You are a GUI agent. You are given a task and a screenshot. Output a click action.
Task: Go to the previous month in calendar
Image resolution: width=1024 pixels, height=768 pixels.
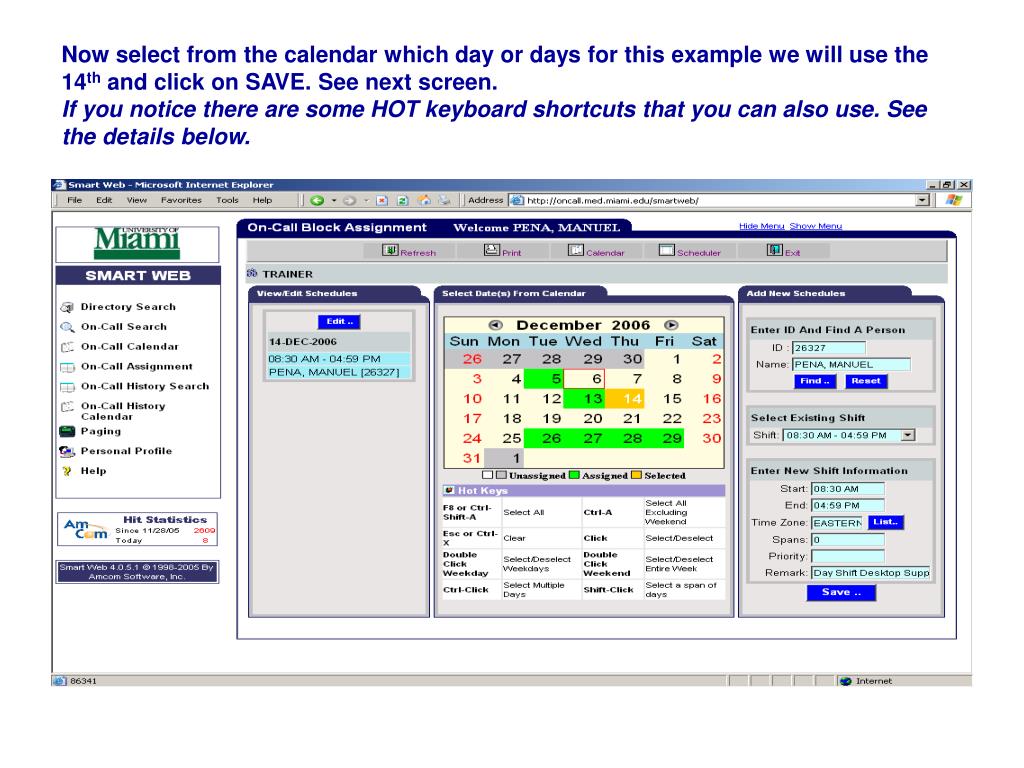tap(496, 325)
